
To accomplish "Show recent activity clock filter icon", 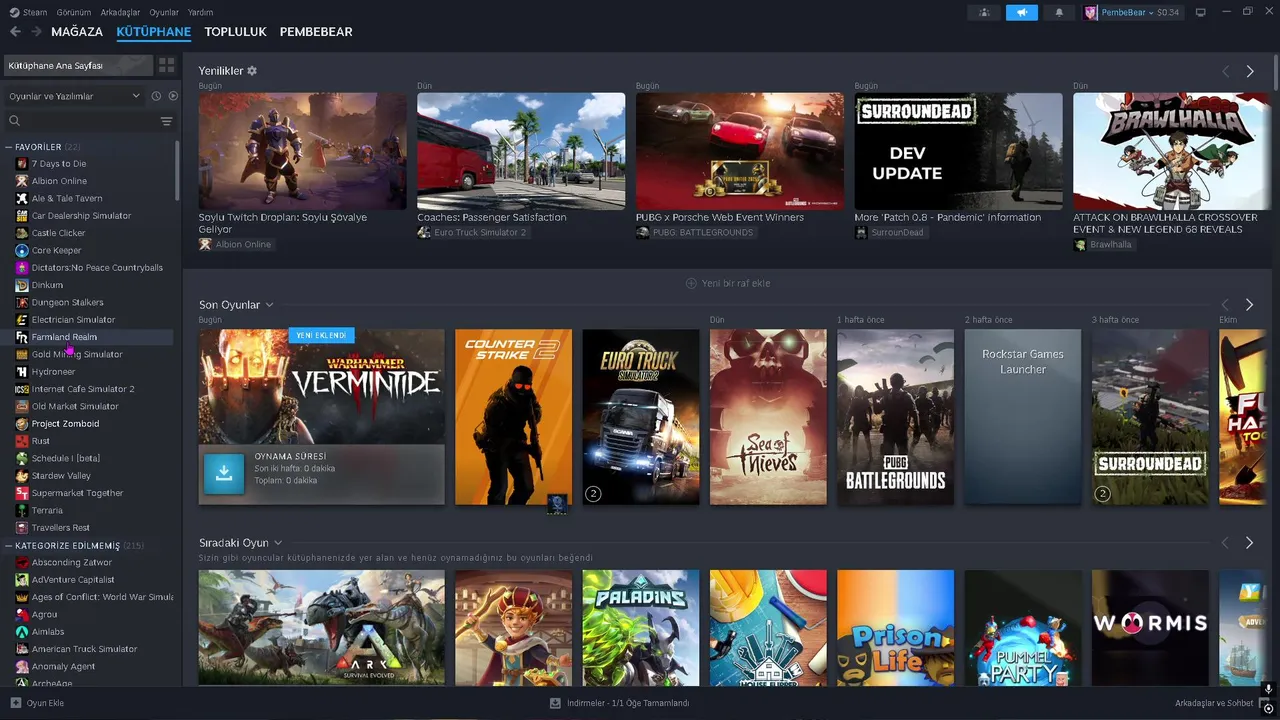I will (156, 96).
